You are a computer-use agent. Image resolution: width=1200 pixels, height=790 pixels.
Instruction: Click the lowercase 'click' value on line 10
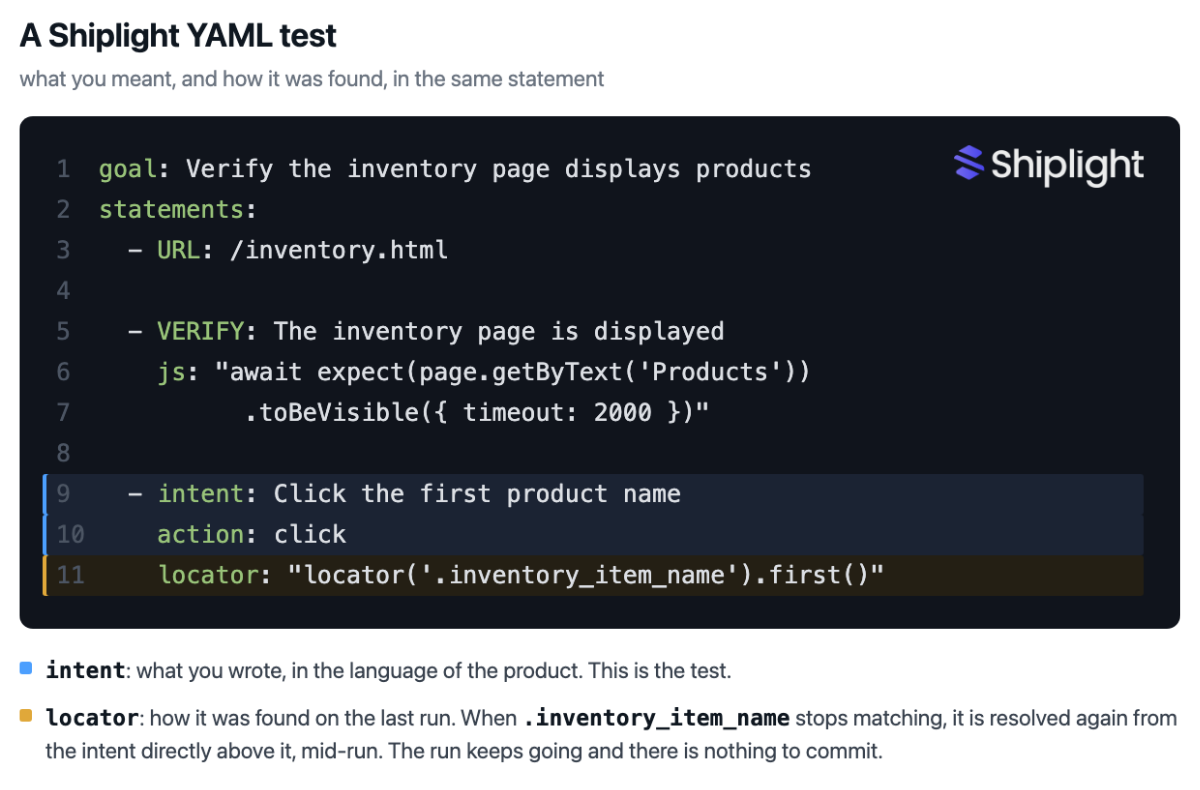tap(310, 534)
